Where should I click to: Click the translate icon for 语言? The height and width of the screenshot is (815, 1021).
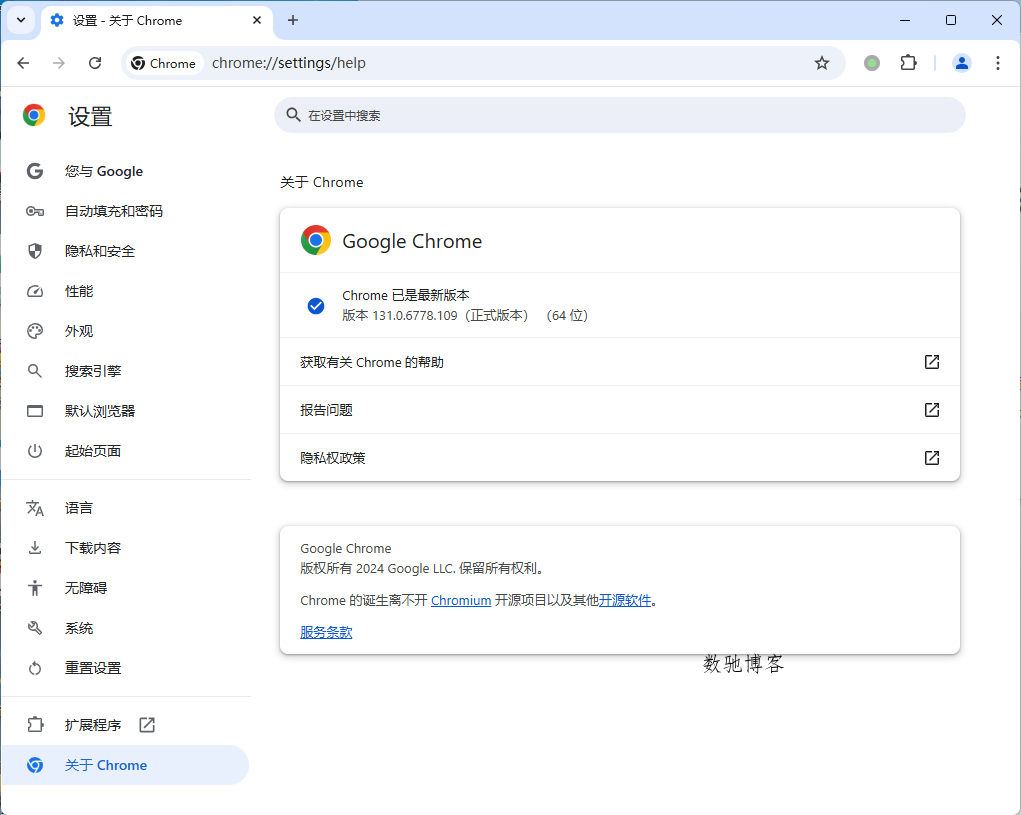(x=35, y=508)
